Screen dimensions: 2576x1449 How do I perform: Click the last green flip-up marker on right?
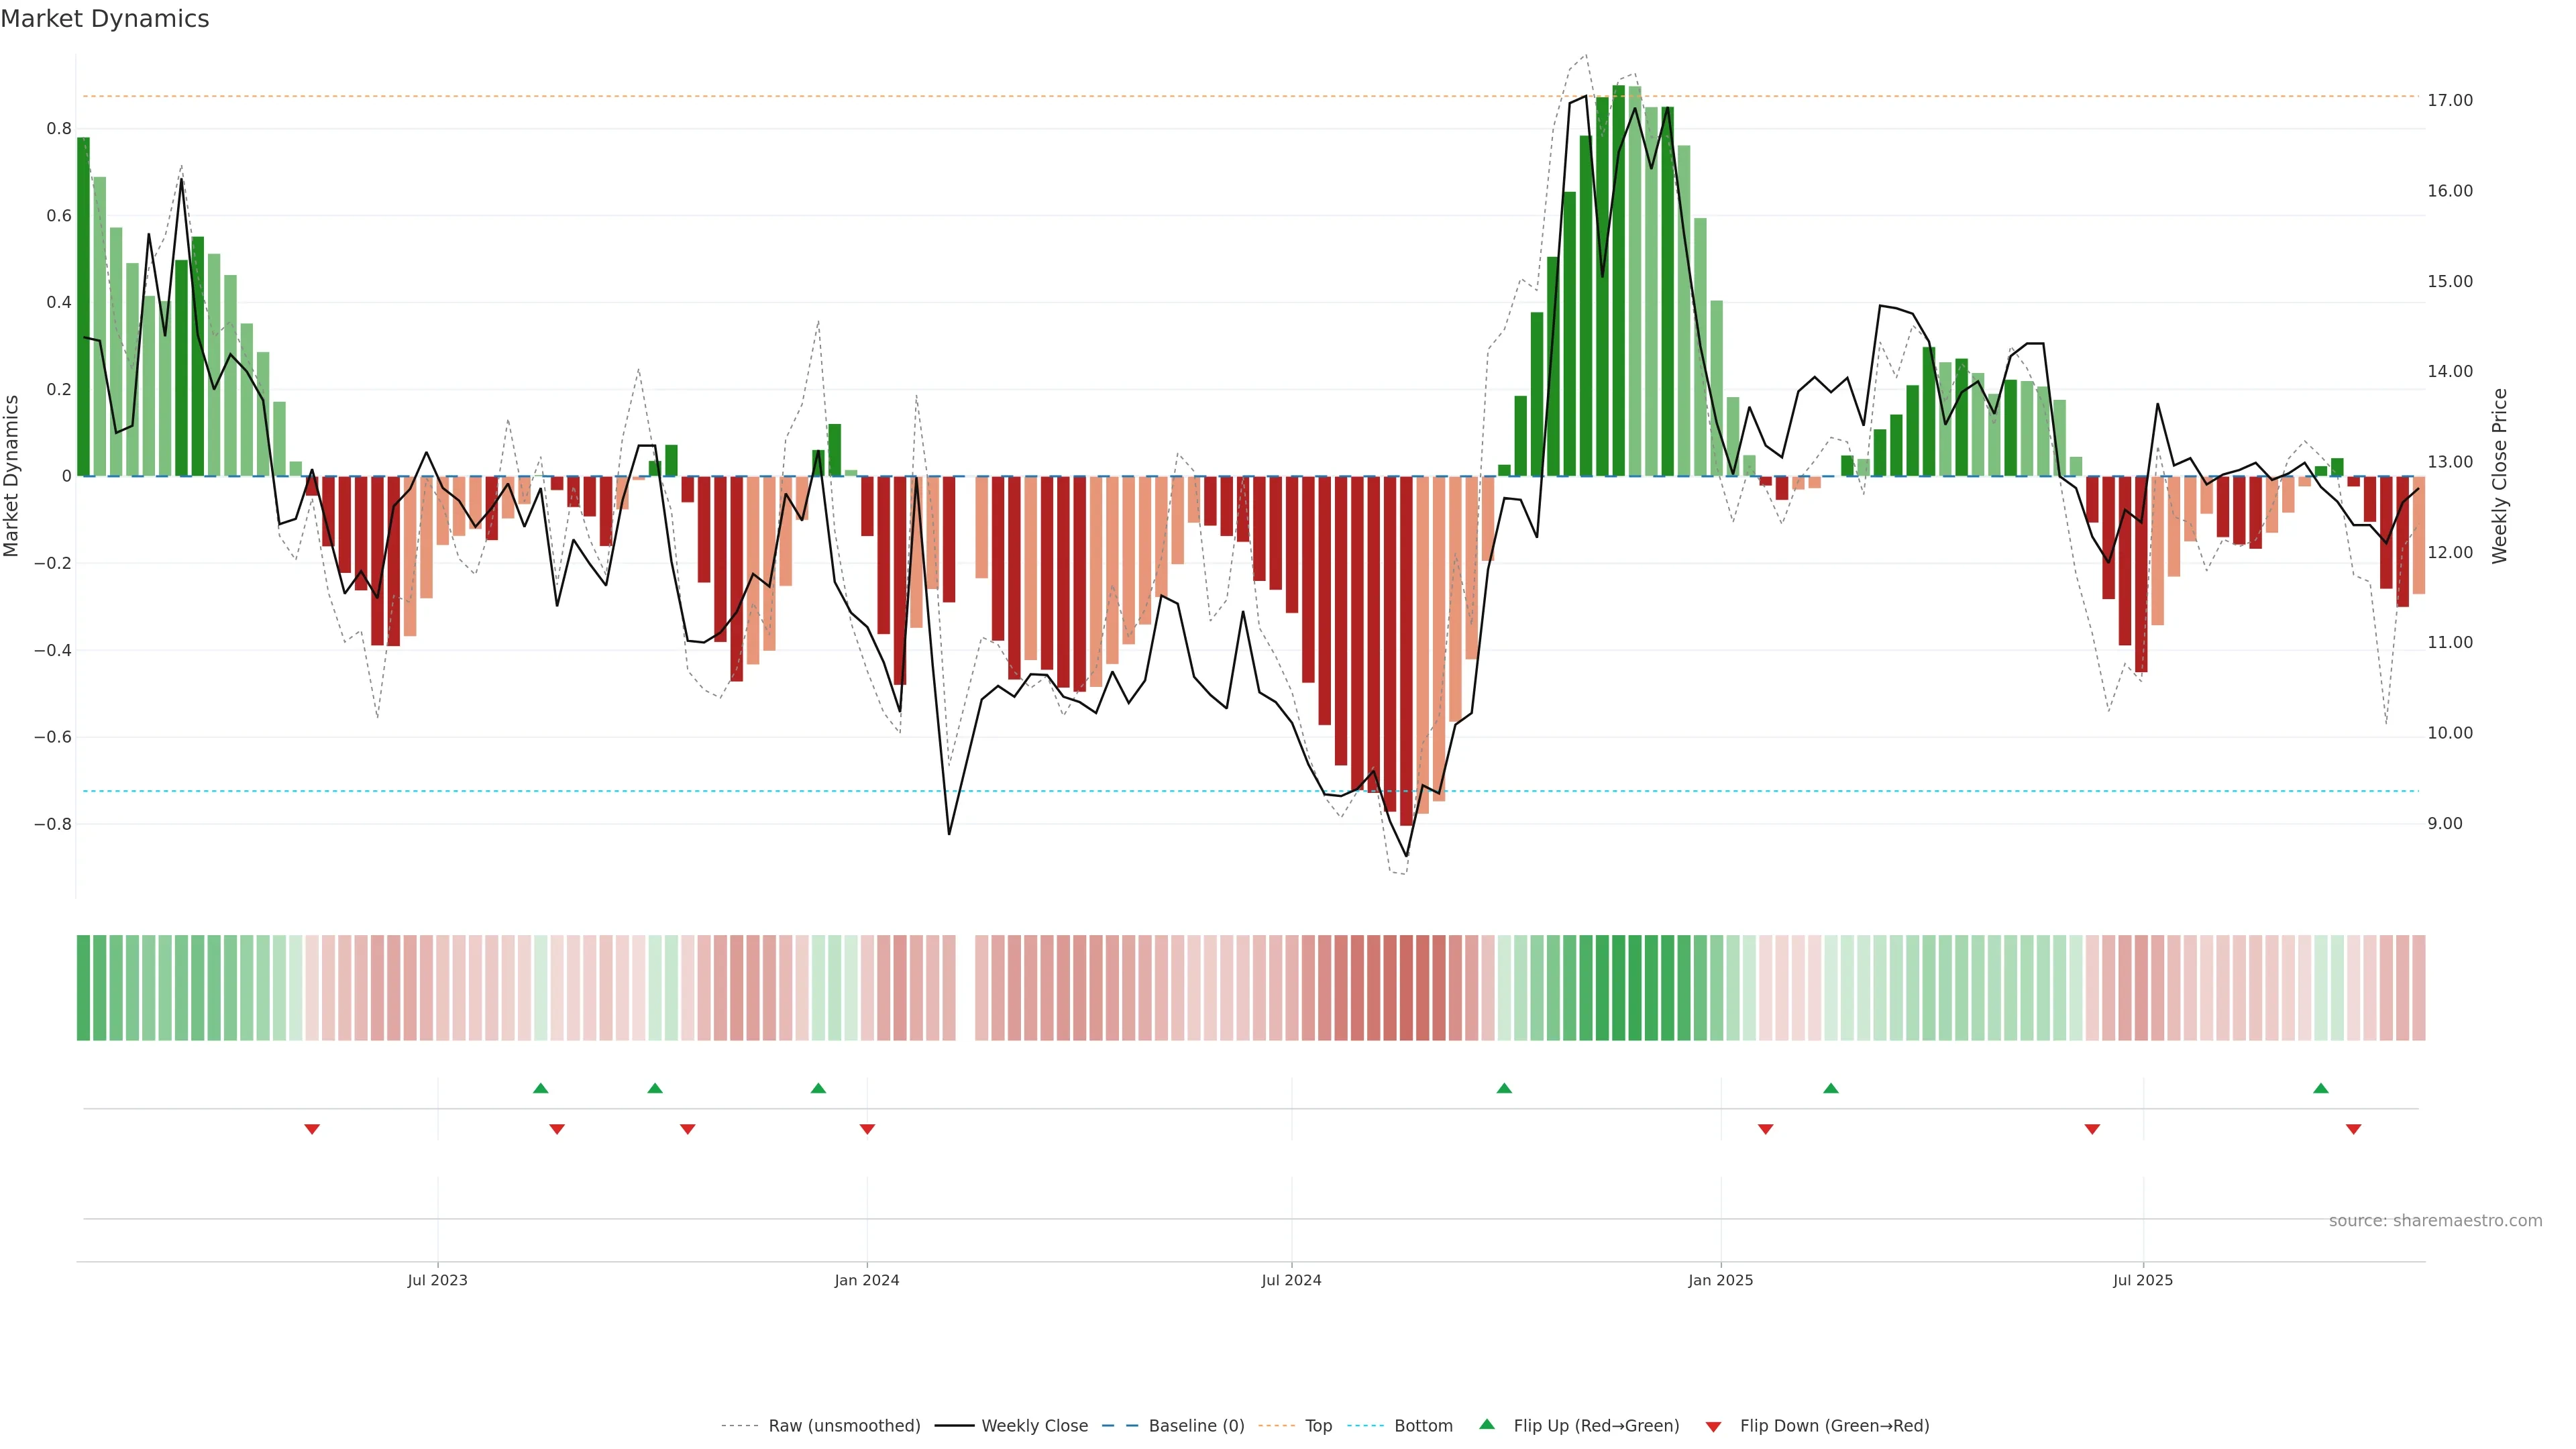point(2321,1088)
